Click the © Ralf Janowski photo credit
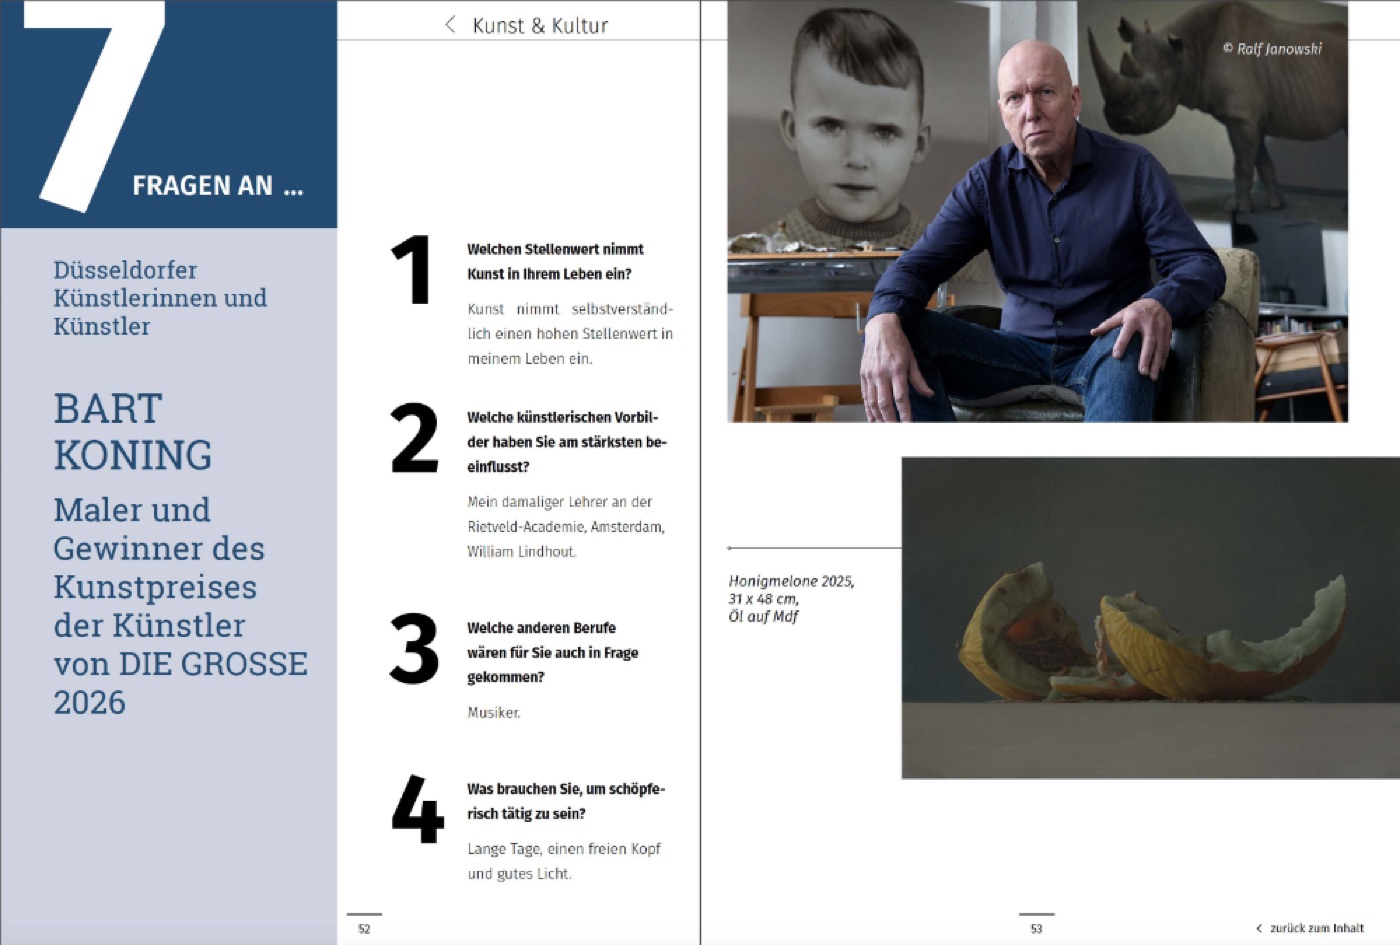Image resolution: width=1400 pixels, height=945 pixels. click(1272, 48)
